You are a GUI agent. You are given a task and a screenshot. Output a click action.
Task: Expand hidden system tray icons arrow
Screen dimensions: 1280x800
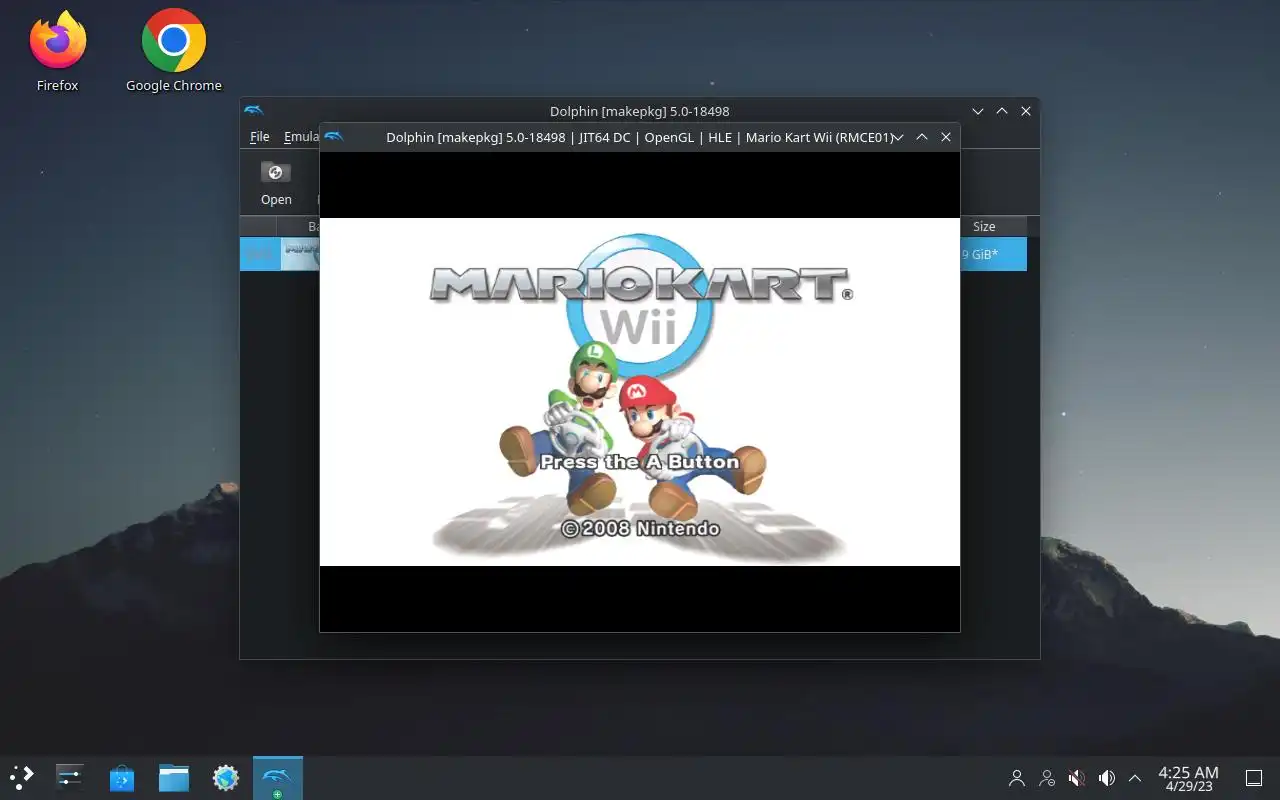point(1135,778)
